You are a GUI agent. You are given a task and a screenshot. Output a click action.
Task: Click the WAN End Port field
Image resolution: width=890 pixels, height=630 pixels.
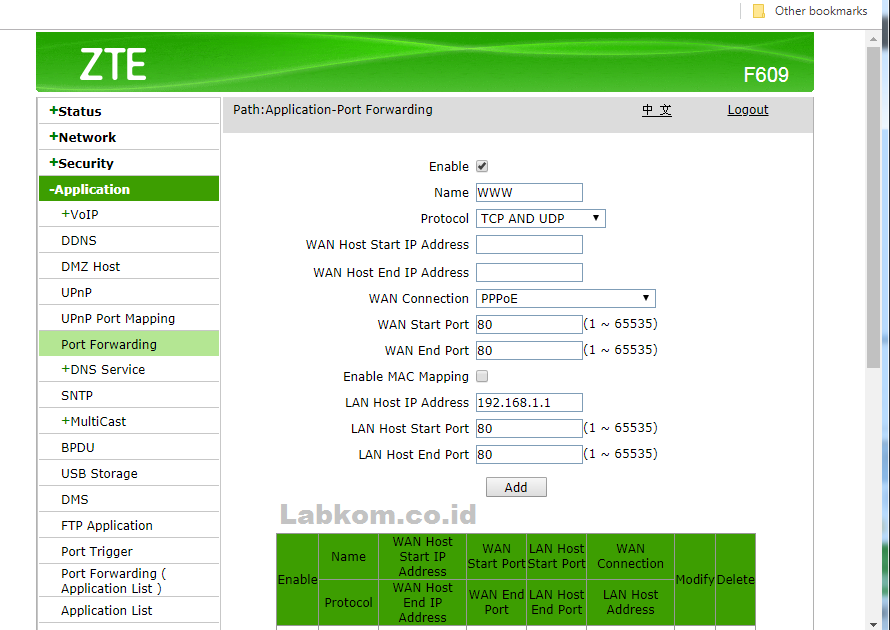pos(529,351)
